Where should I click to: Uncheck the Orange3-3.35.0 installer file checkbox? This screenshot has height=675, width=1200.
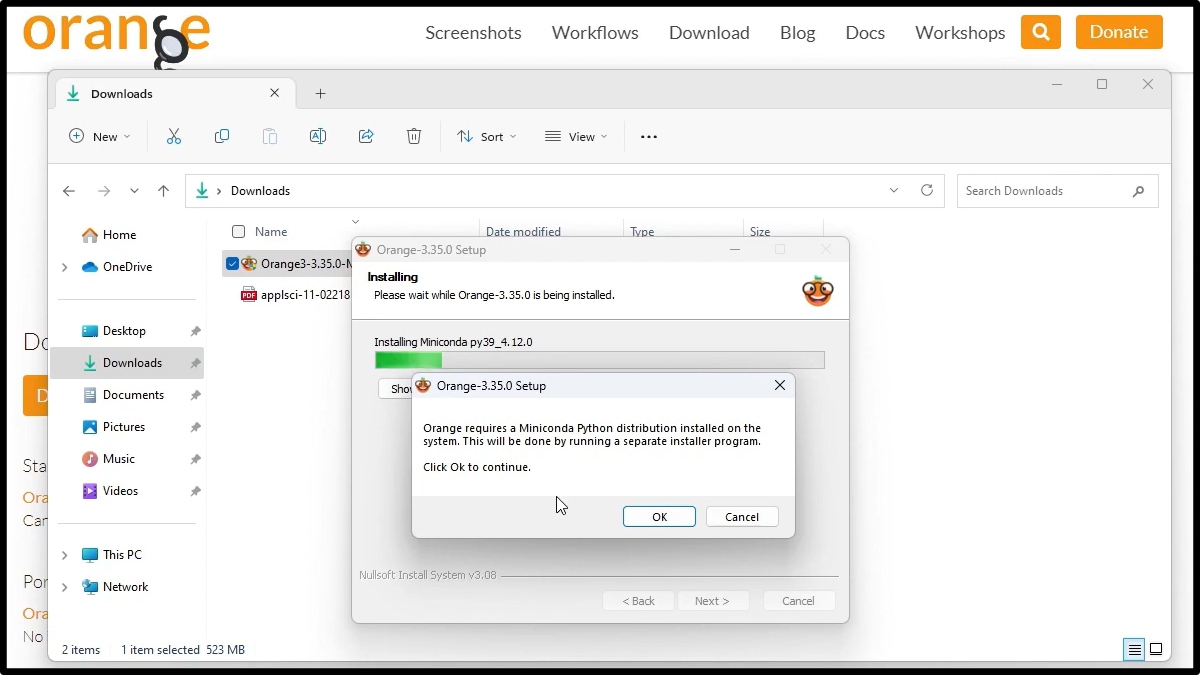(232, 264)
